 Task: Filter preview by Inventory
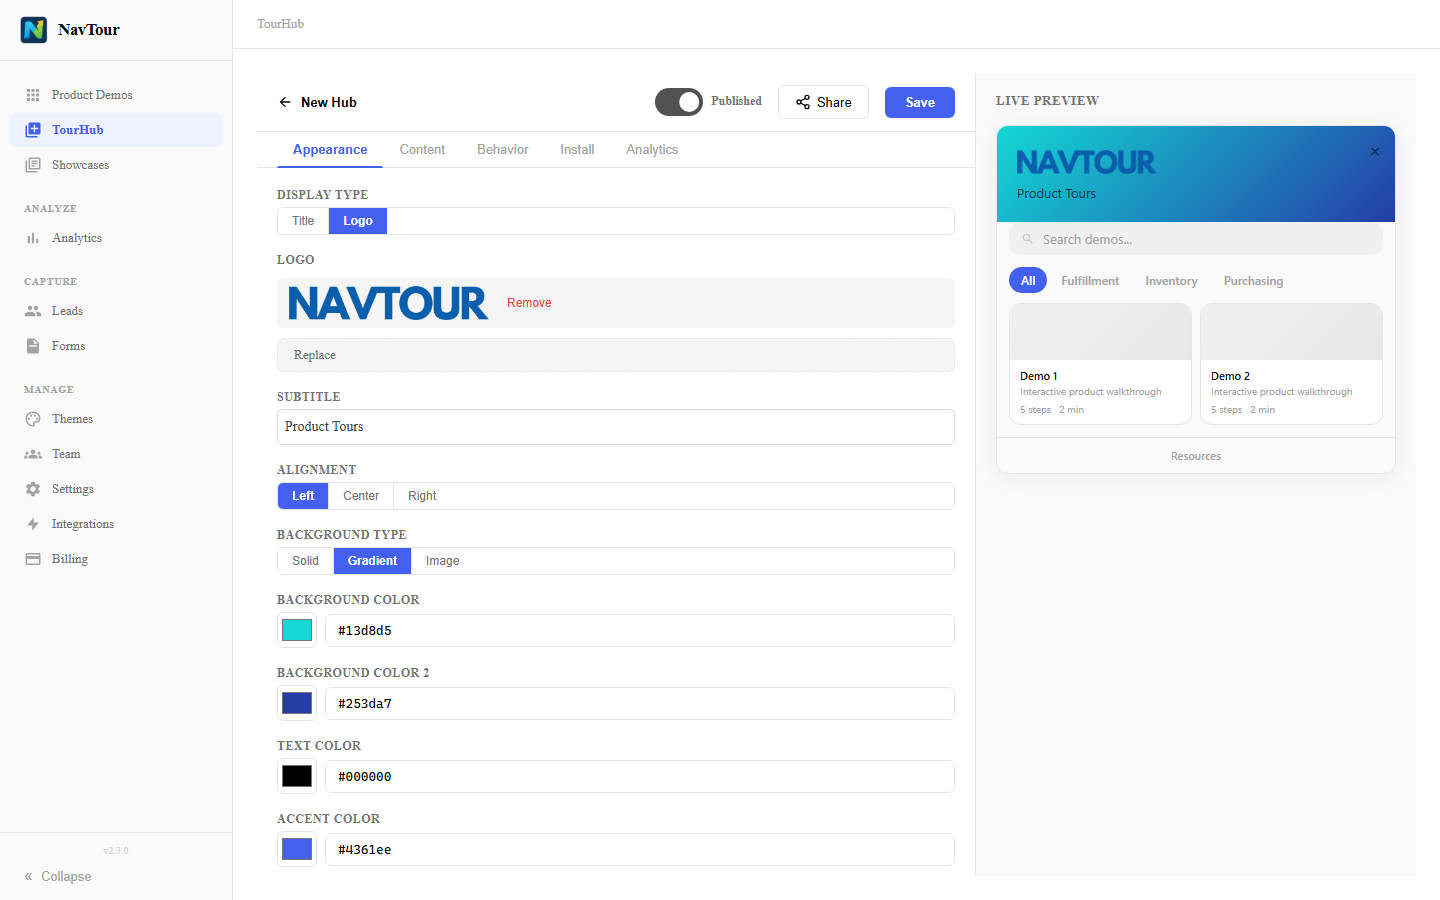pyautogui.click(x=1171, y=281)
